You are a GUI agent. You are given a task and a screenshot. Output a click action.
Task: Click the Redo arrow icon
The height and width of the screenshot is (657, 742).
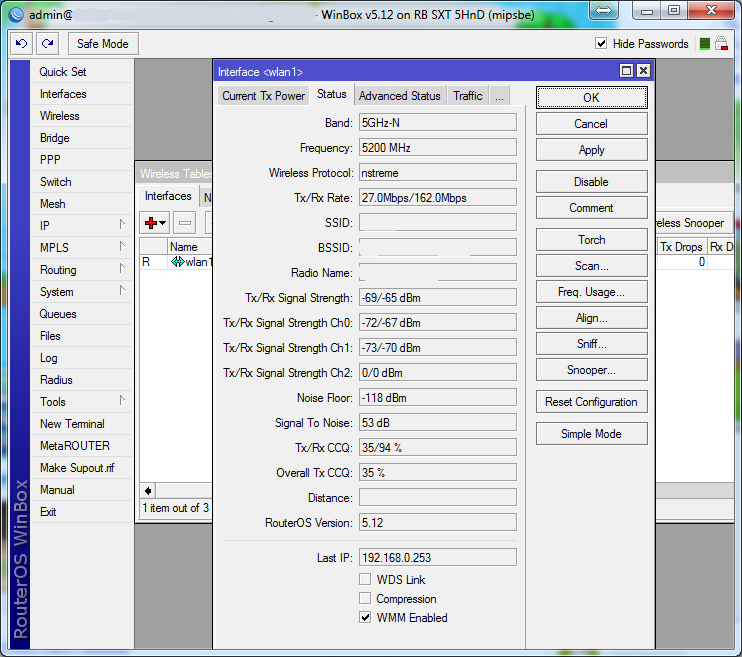click(47, 44)
